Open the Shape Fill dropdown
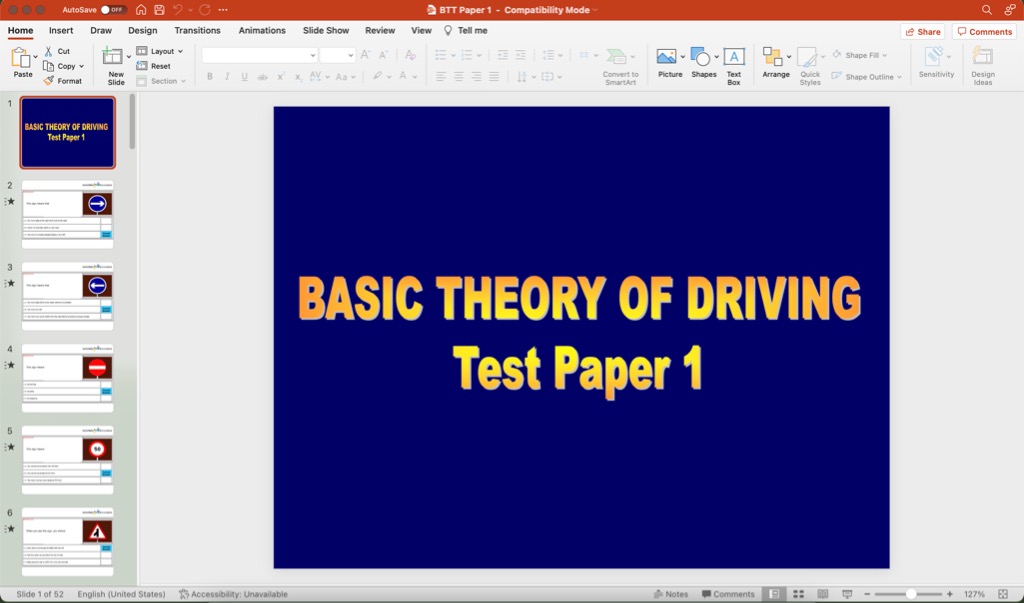1024x603 pixels. tap(862, 55)
